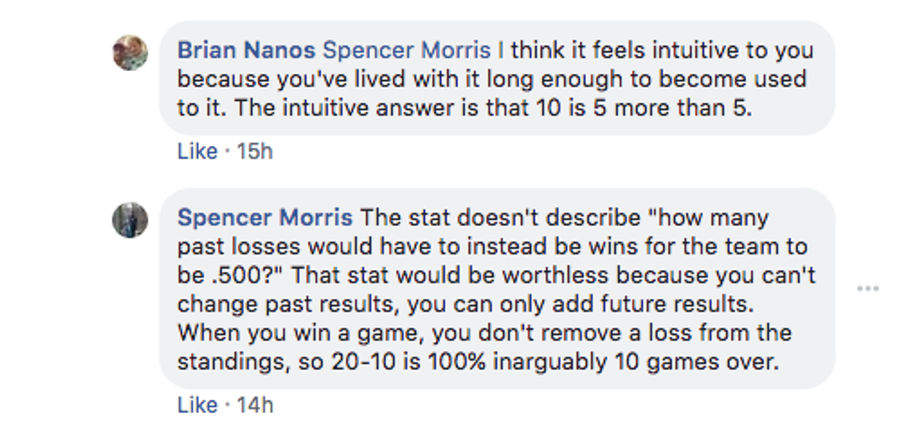Click the Brian Nanos author name
900x432 pixels.
pos(246,50)
